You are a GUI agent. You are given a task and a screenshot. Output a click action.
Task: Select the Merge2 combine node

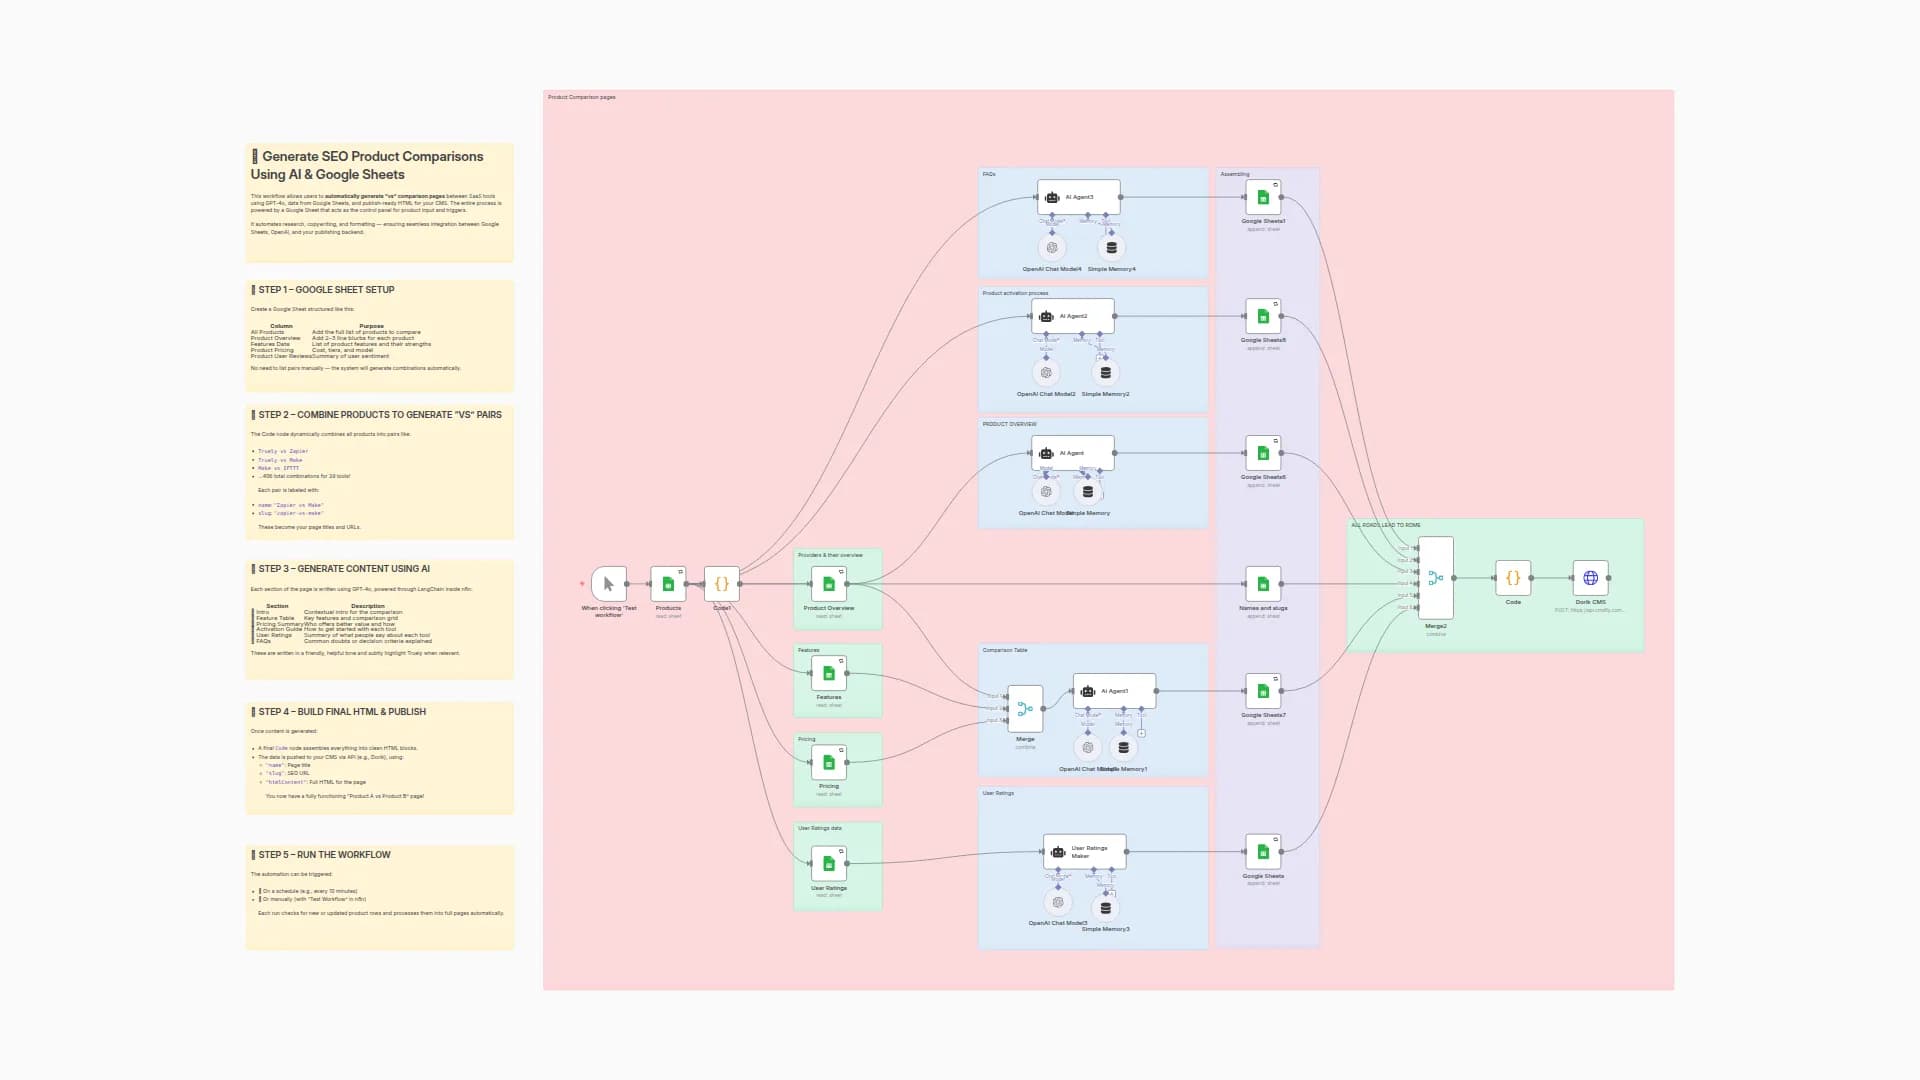1436,577
